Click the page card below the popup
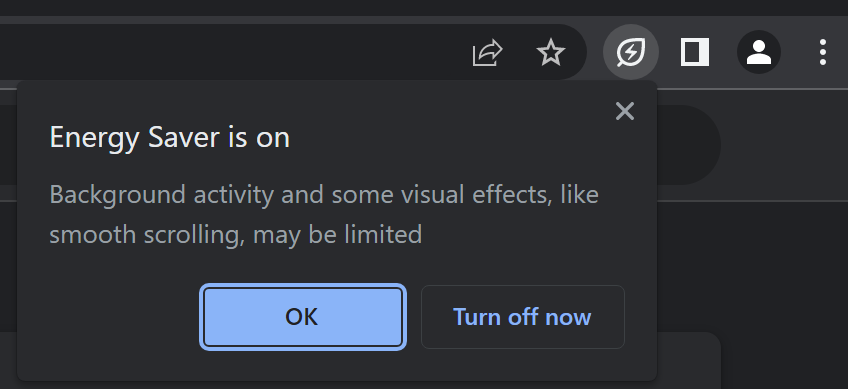This screenshot has height=389, width=848. click(689, 360)
